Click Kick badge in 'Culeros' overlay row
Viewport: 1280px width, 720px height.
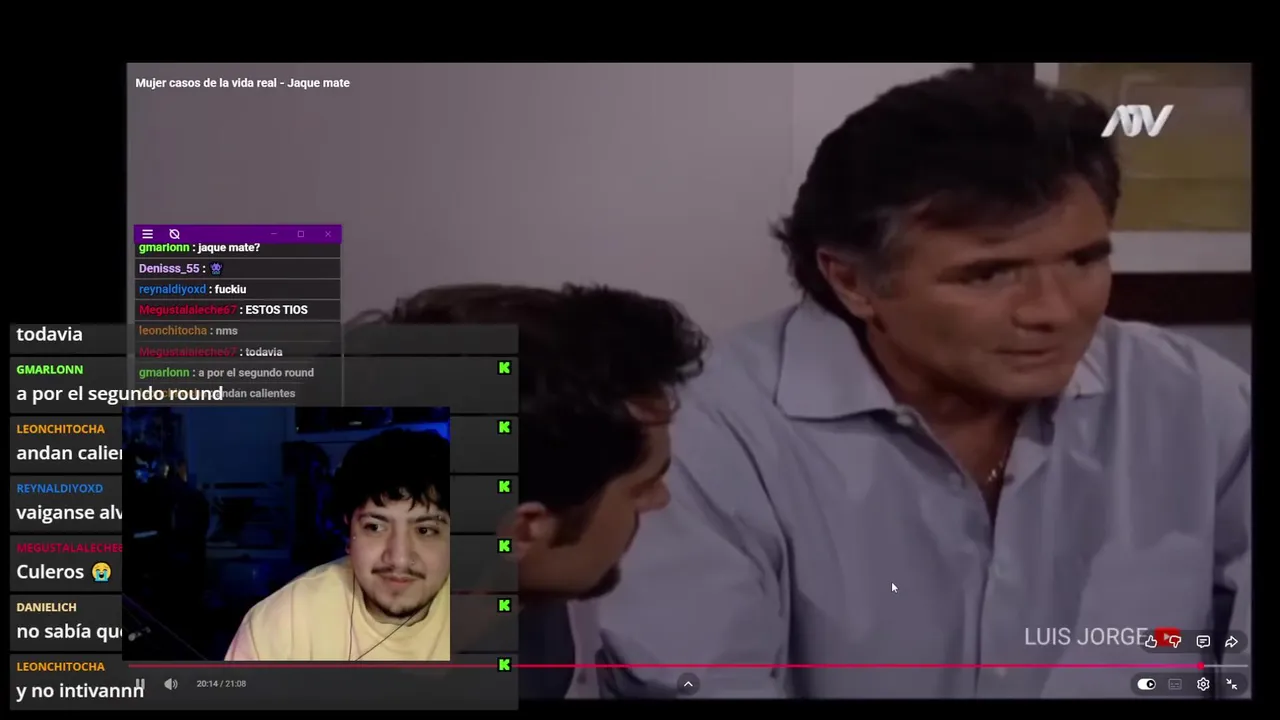pos(504,546)
